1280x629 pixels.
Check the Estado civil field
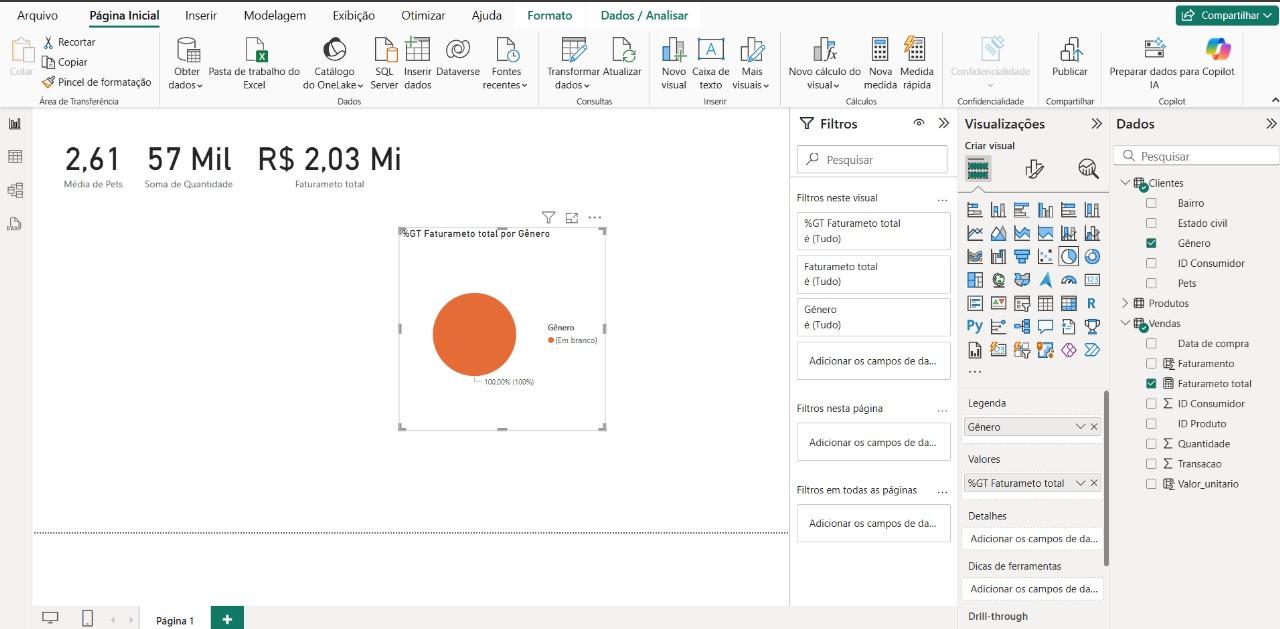click(x=1151, y=223)
